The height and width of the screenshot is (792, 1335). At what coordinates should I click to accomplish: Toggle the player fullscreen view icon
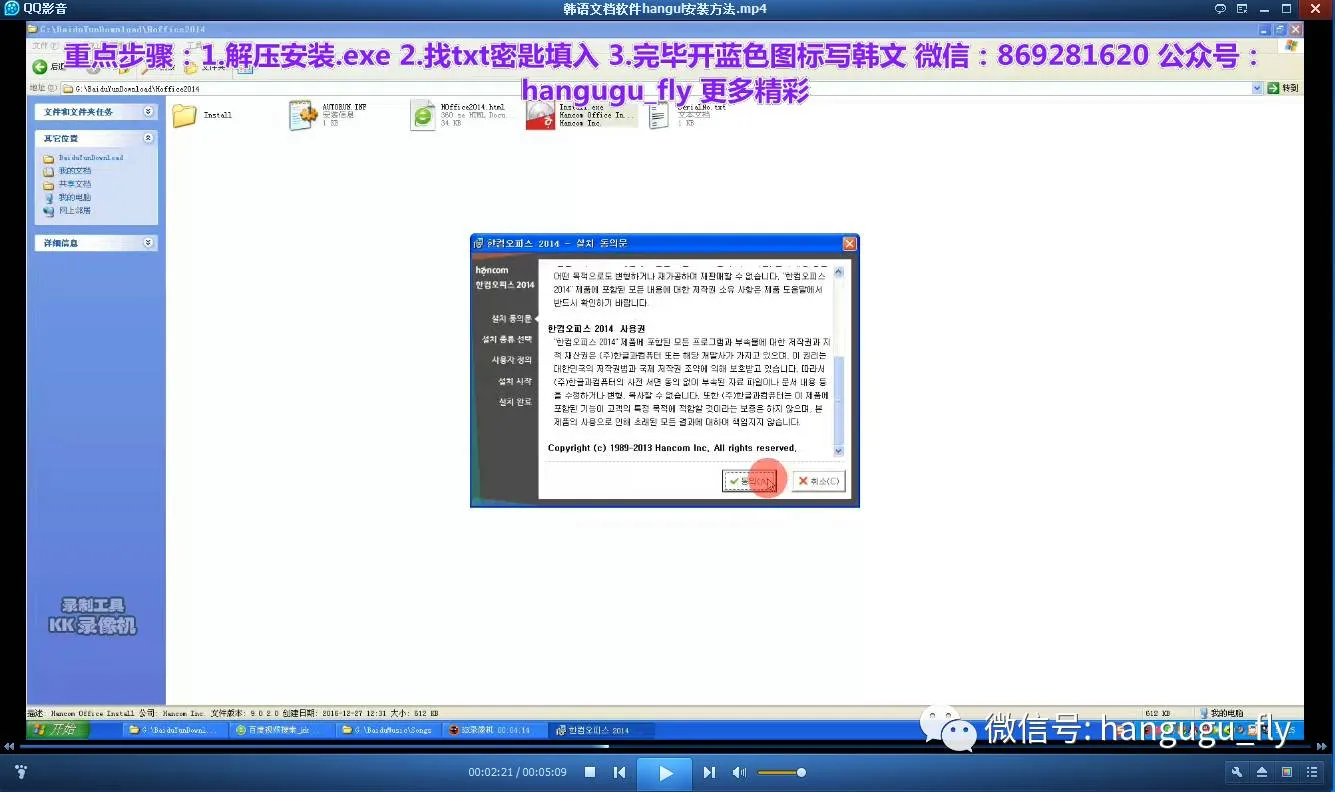[1287, 772]
